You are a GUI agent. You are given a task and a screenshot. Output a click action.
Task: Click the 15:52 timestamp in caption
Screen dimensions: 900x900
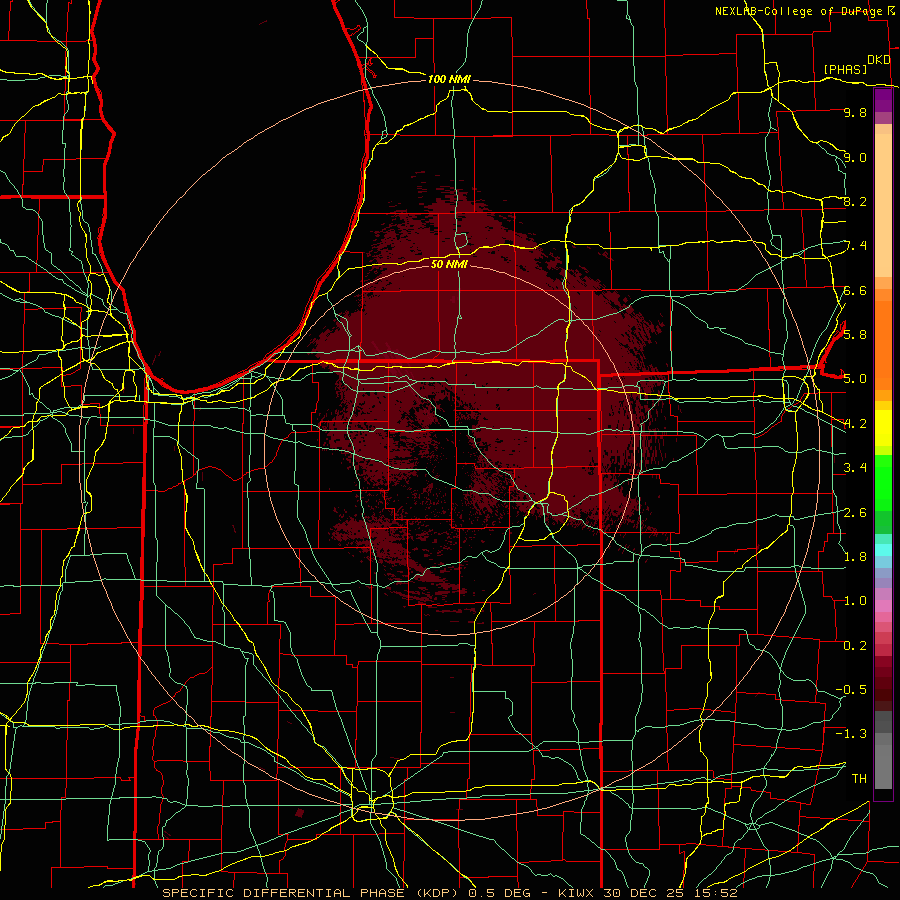point(715,893)
